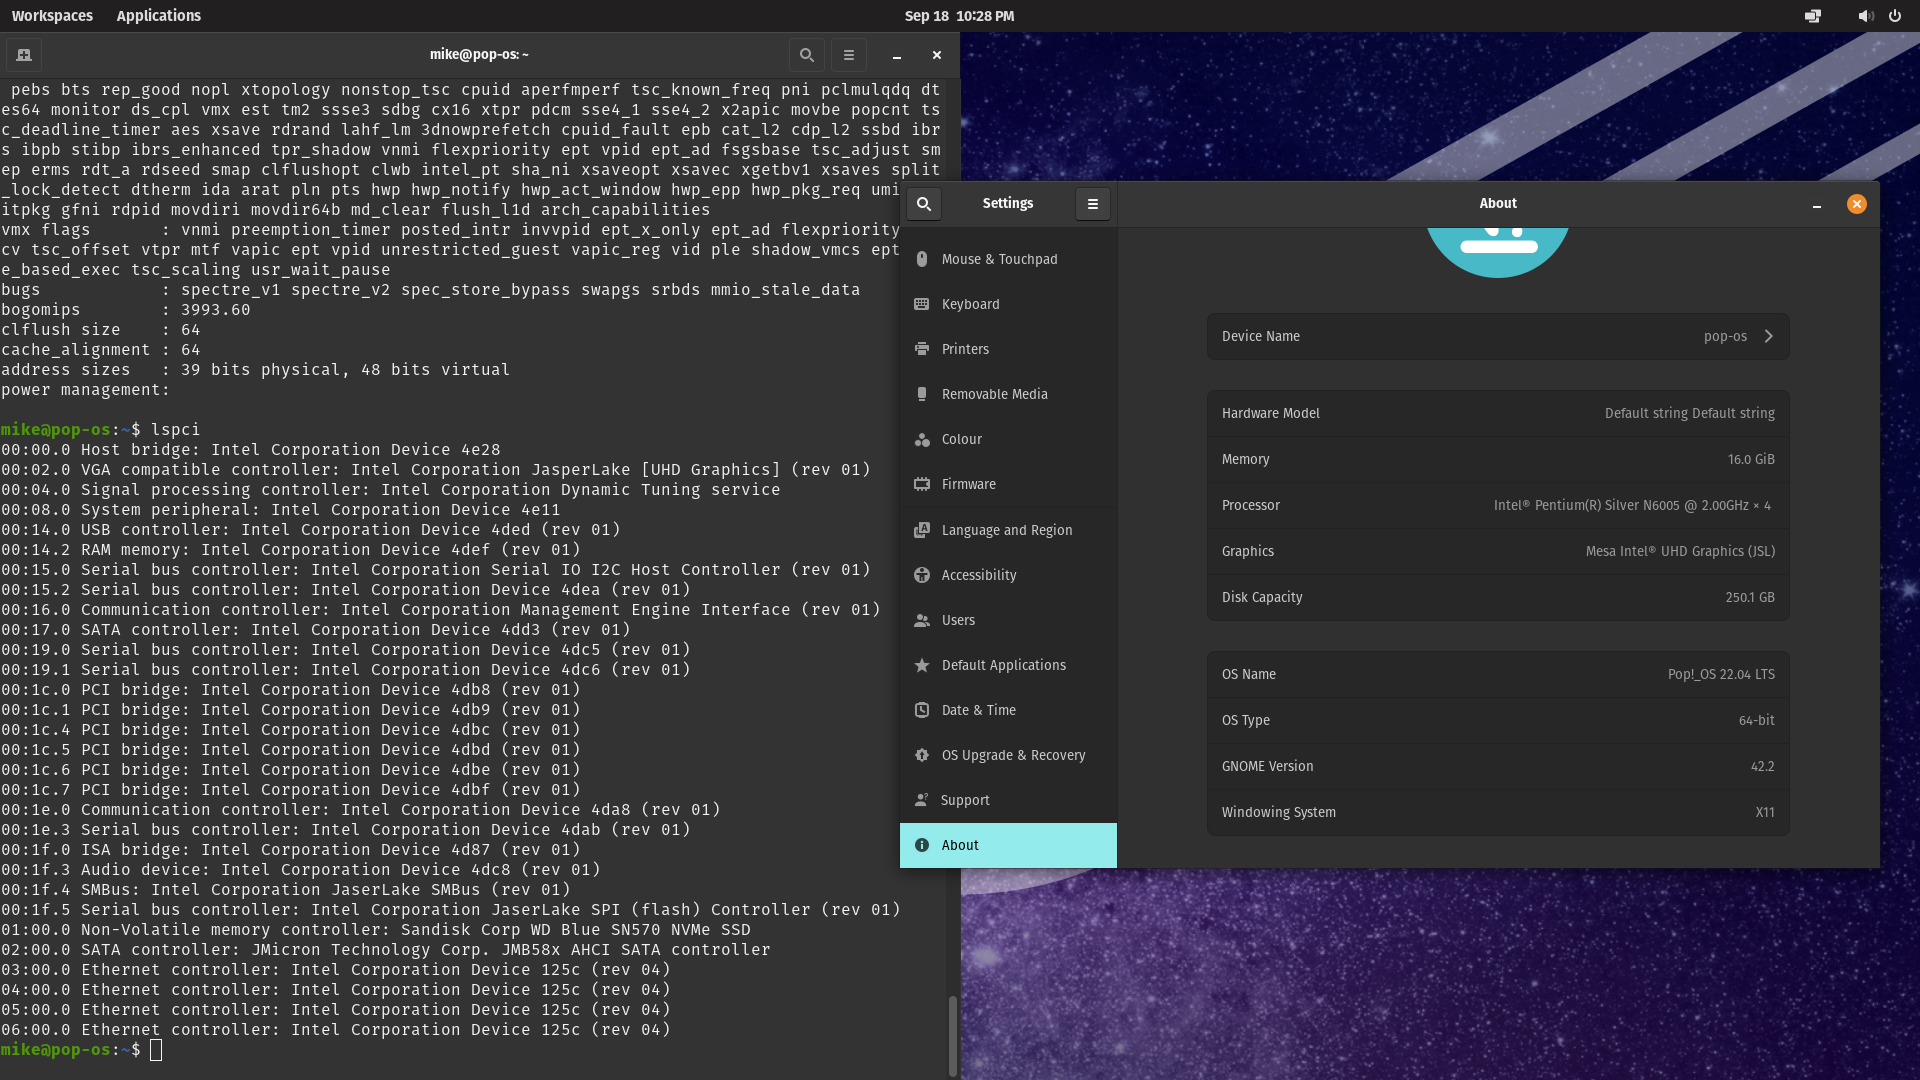Click the terminal vertical scrollbar
Screen dimensions: 1920x1080
pos(952,1034)
